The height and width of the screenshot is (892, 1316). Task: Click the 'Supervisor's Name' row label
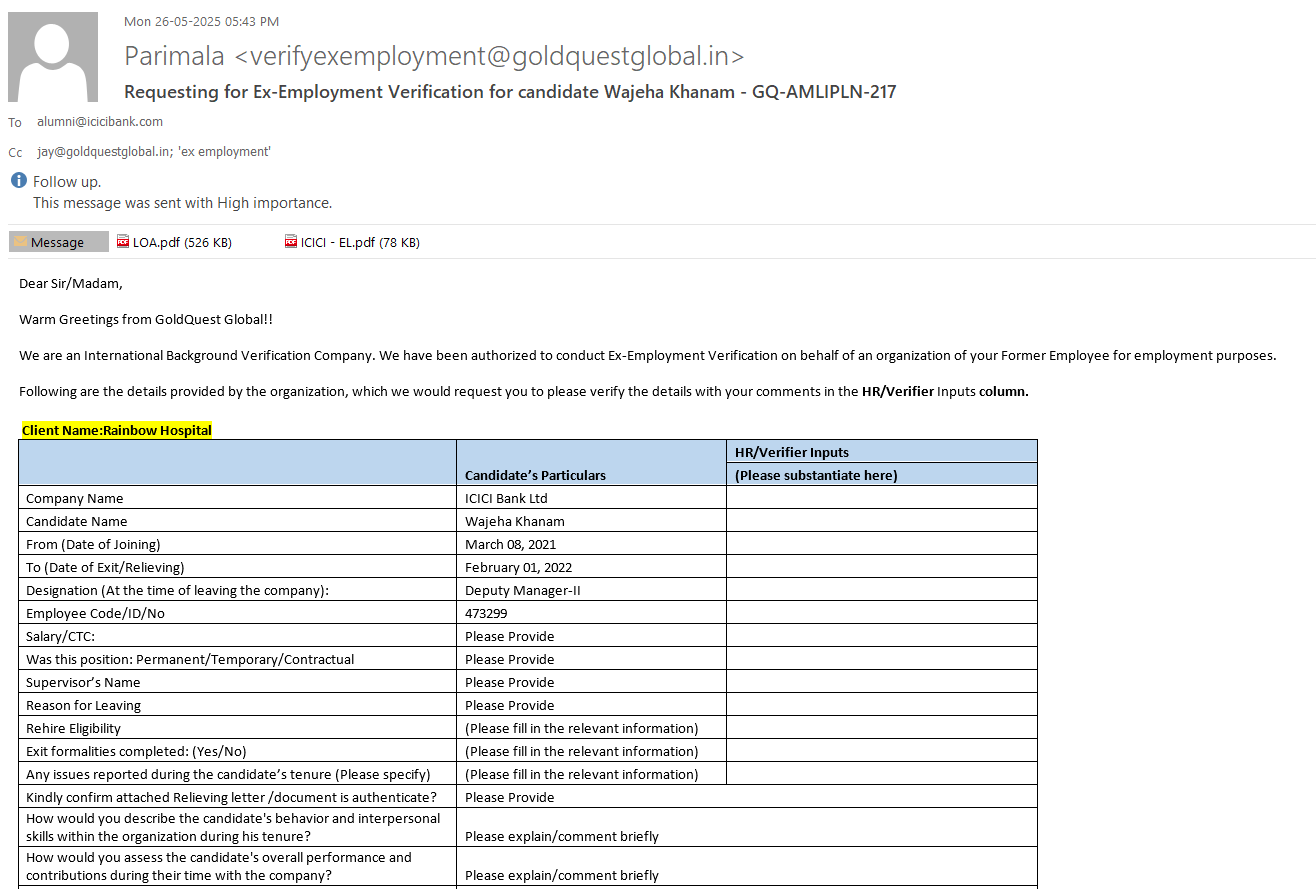tap(83, 682)
